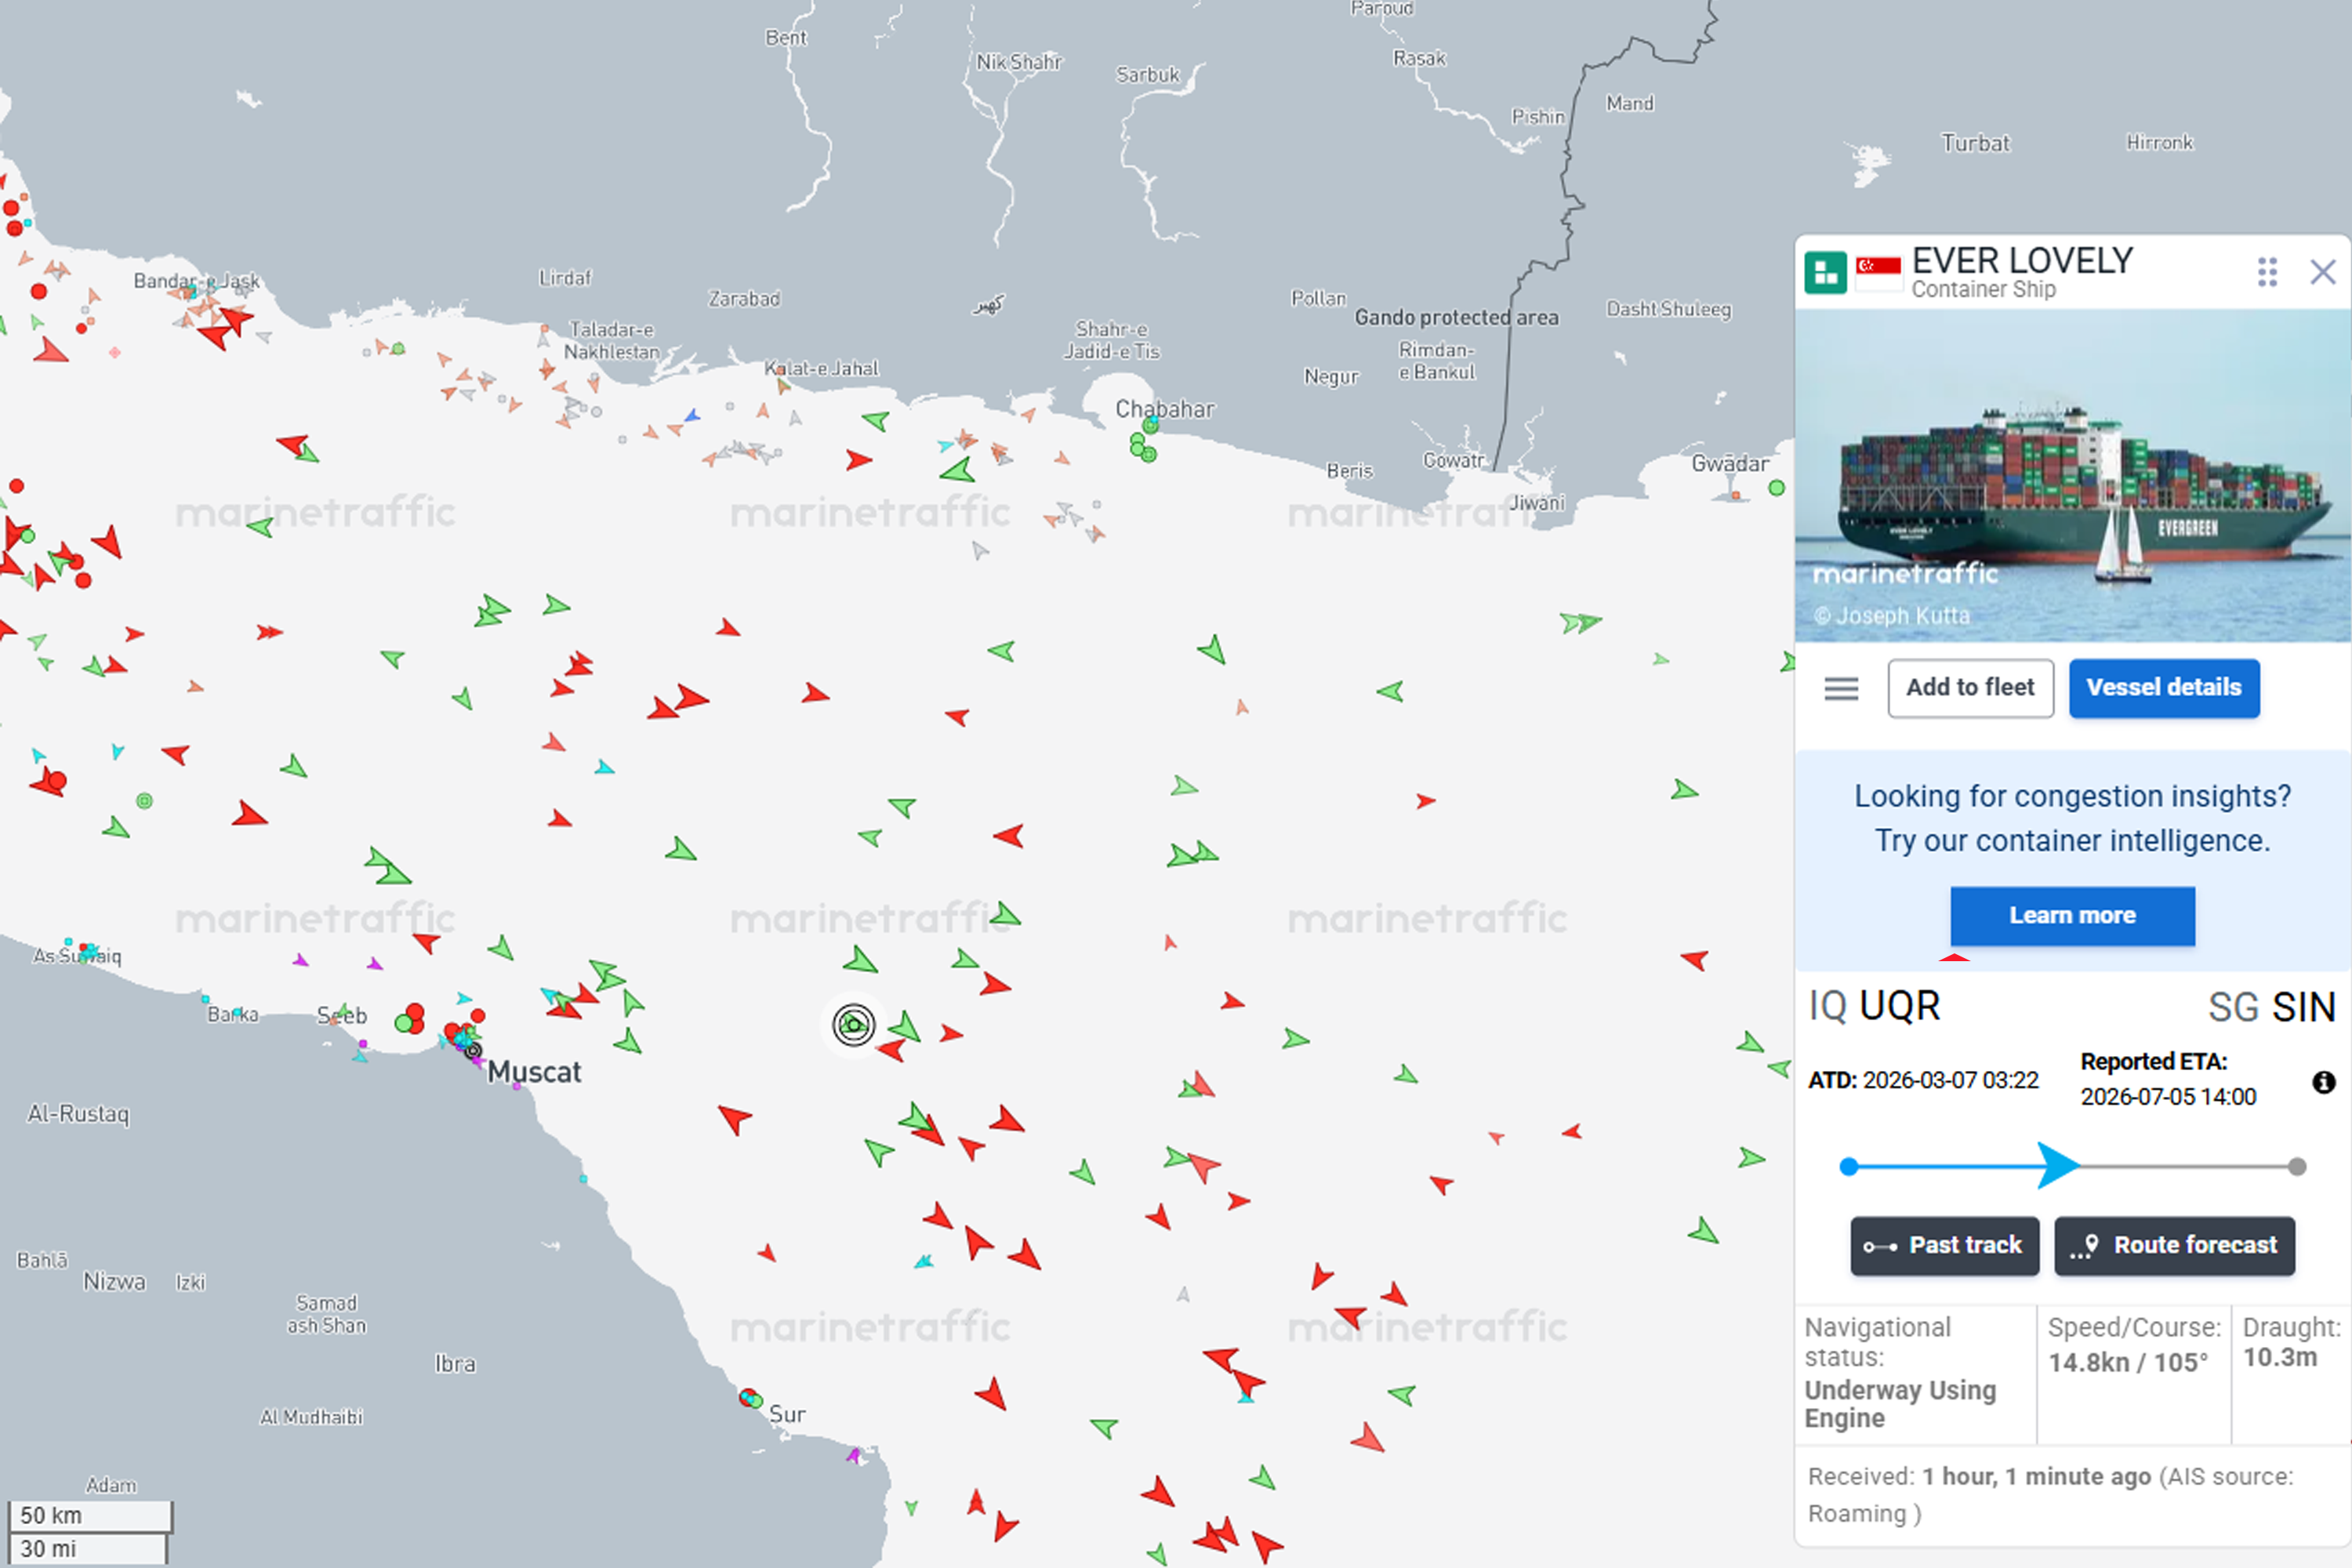Click the Seeb label on the map
The width and height of the screenshot is (2352, 1568).
(x=342, y=1015)
